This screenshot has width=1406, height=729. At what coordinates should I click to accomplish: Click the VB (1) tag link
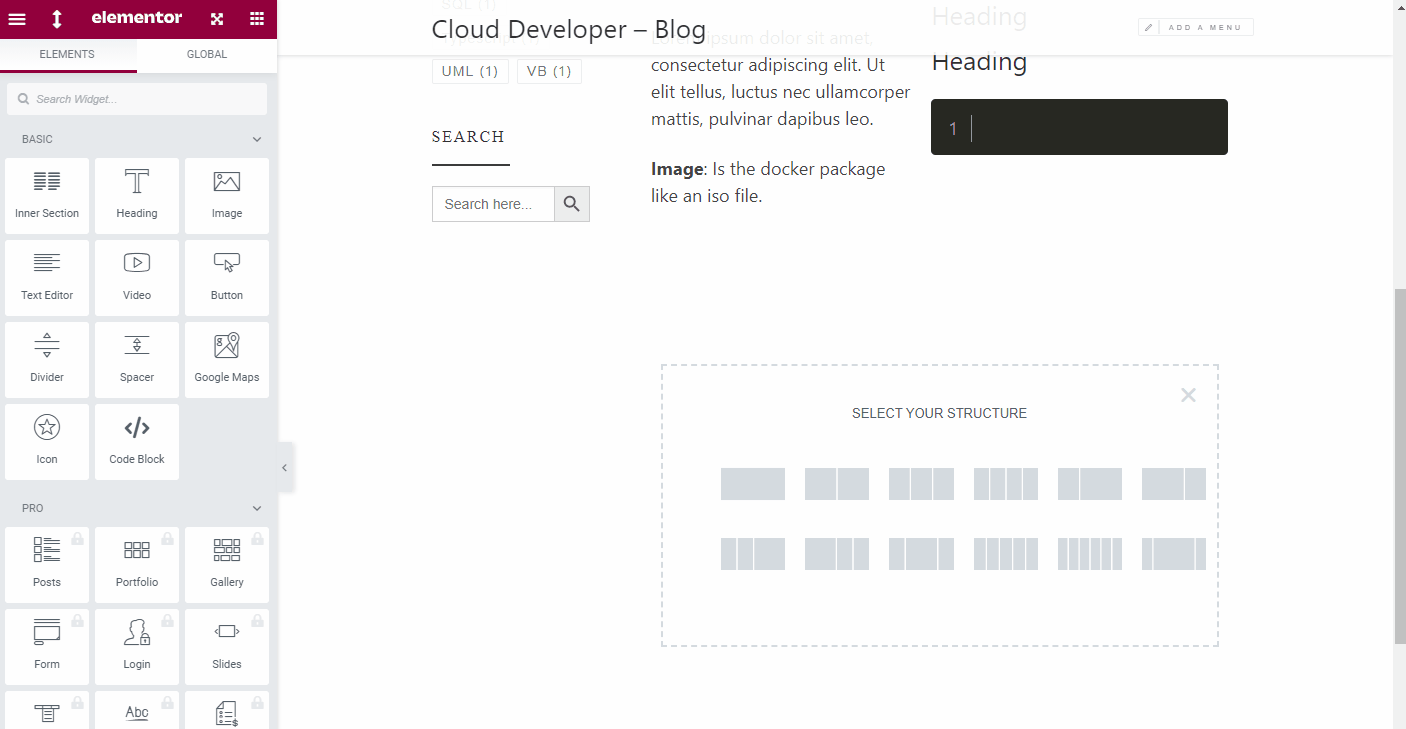549,71
